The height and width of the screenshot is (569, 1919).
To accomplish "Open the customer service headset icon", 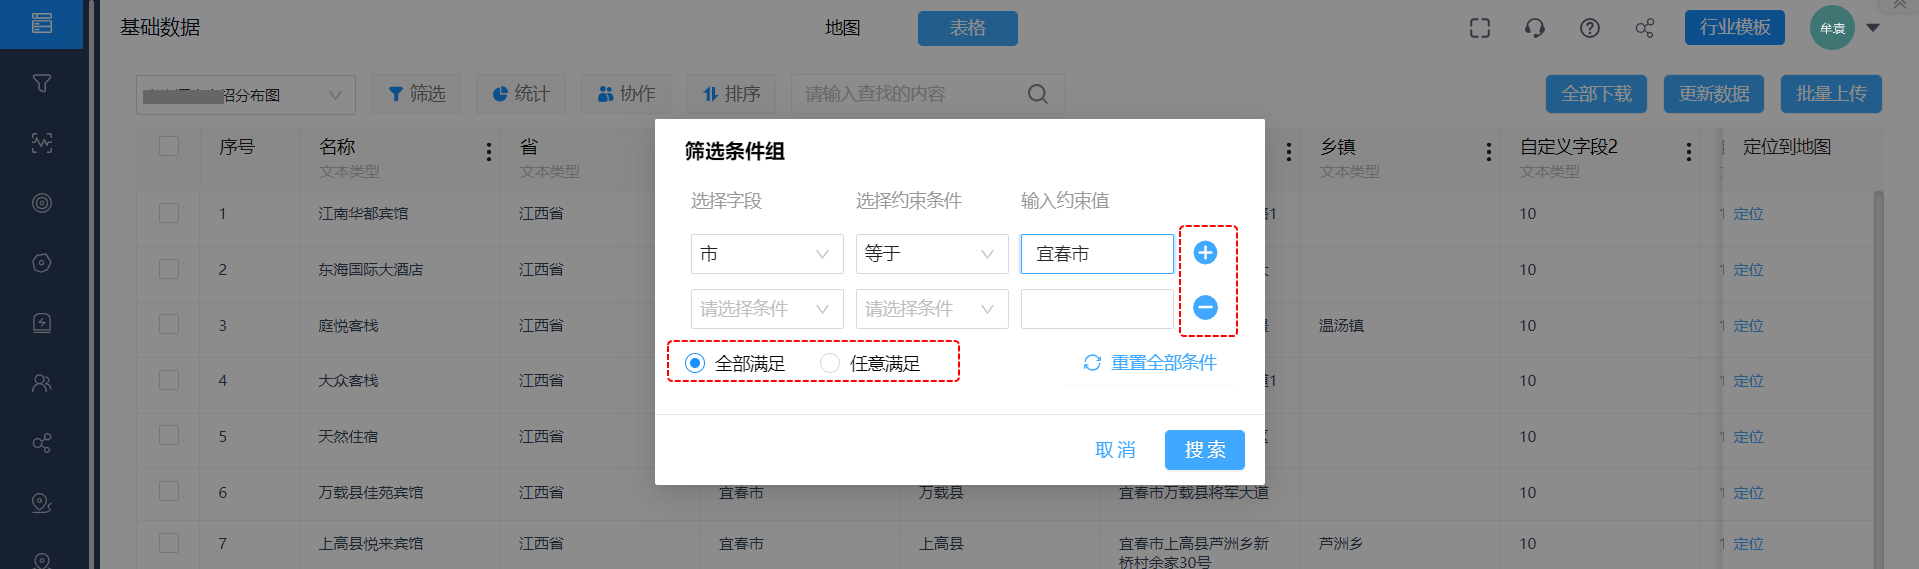I will [x=1535, y=28].
